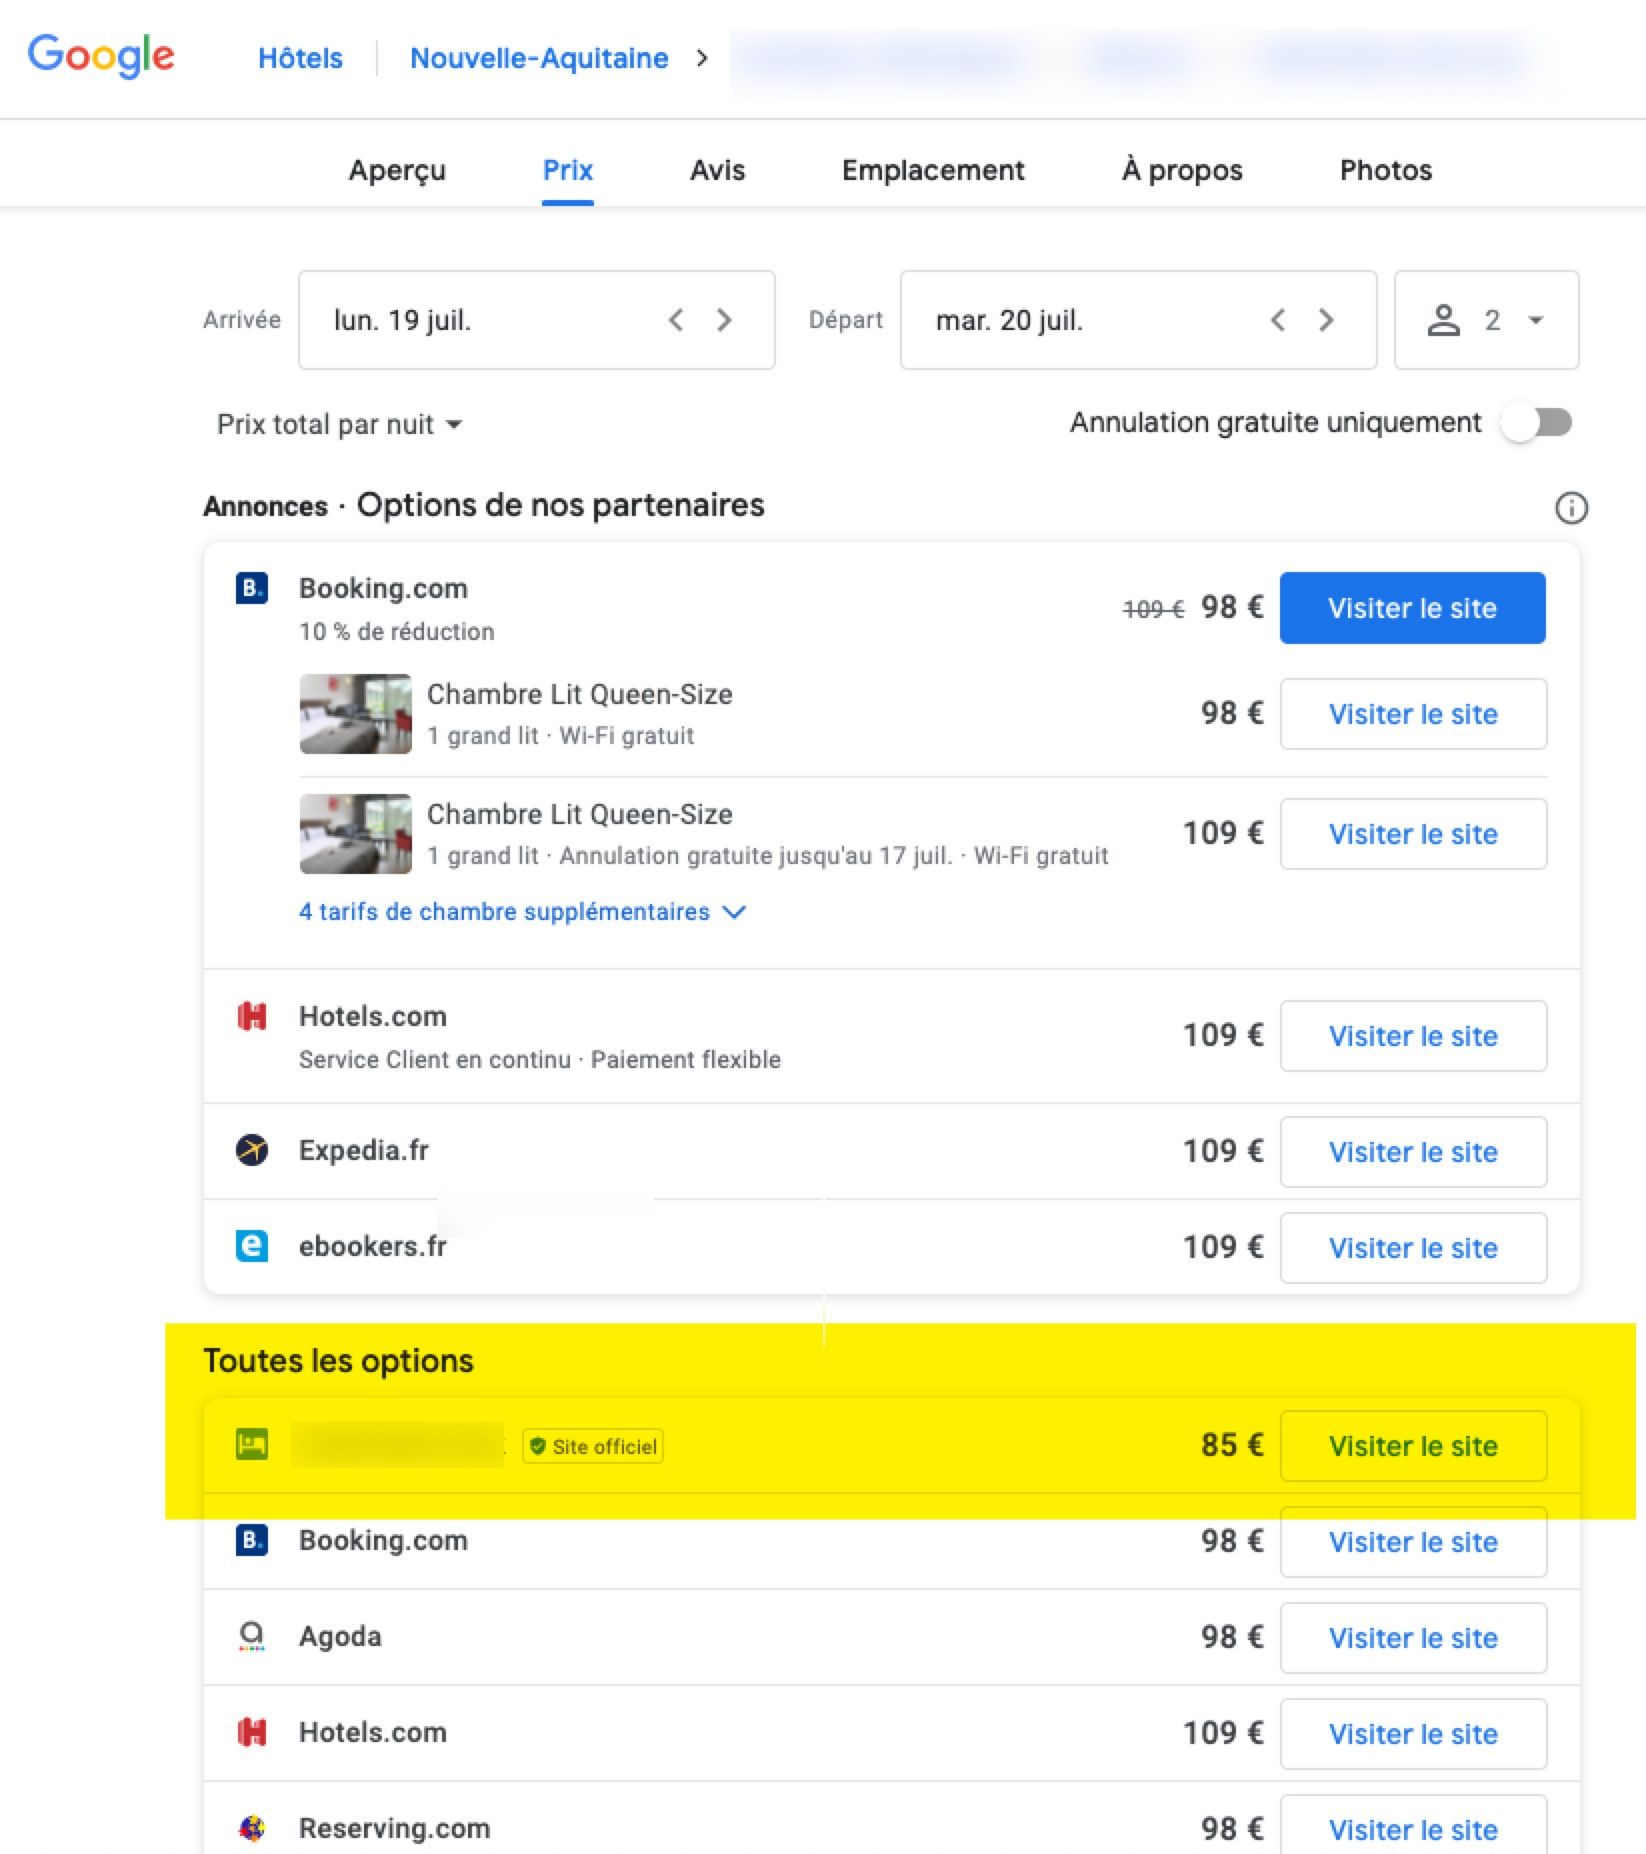Visit the ebookers.fr site
Screen dimensions: 1646x1854
tap(1413, 1248)
